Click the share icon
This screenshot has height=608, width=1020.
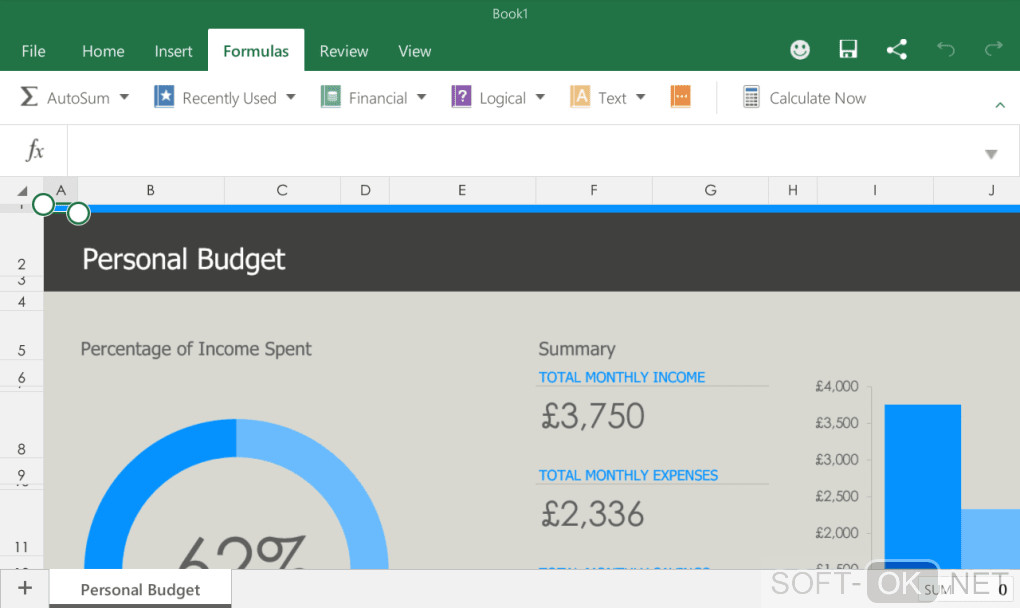896,49
